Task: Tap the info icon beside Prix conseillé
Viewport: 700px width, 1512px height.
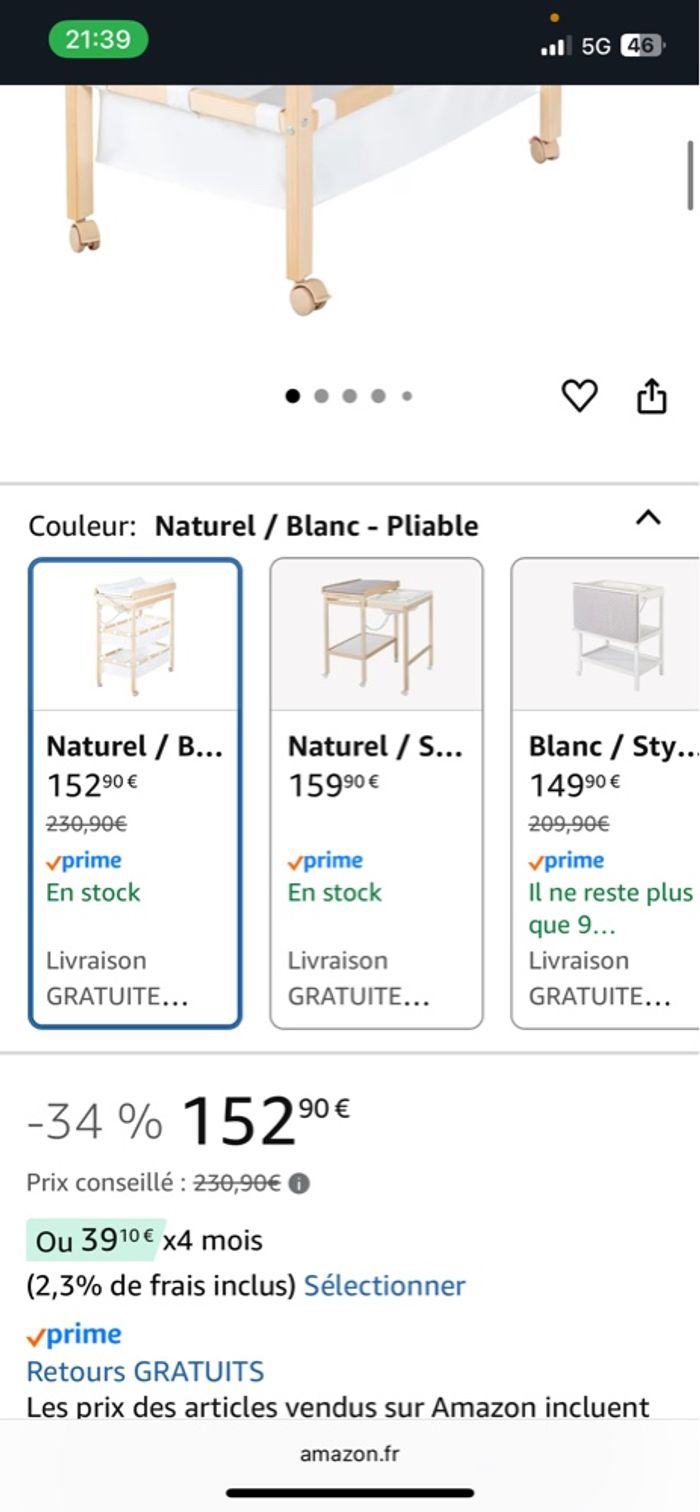Action: [299, 1184]
